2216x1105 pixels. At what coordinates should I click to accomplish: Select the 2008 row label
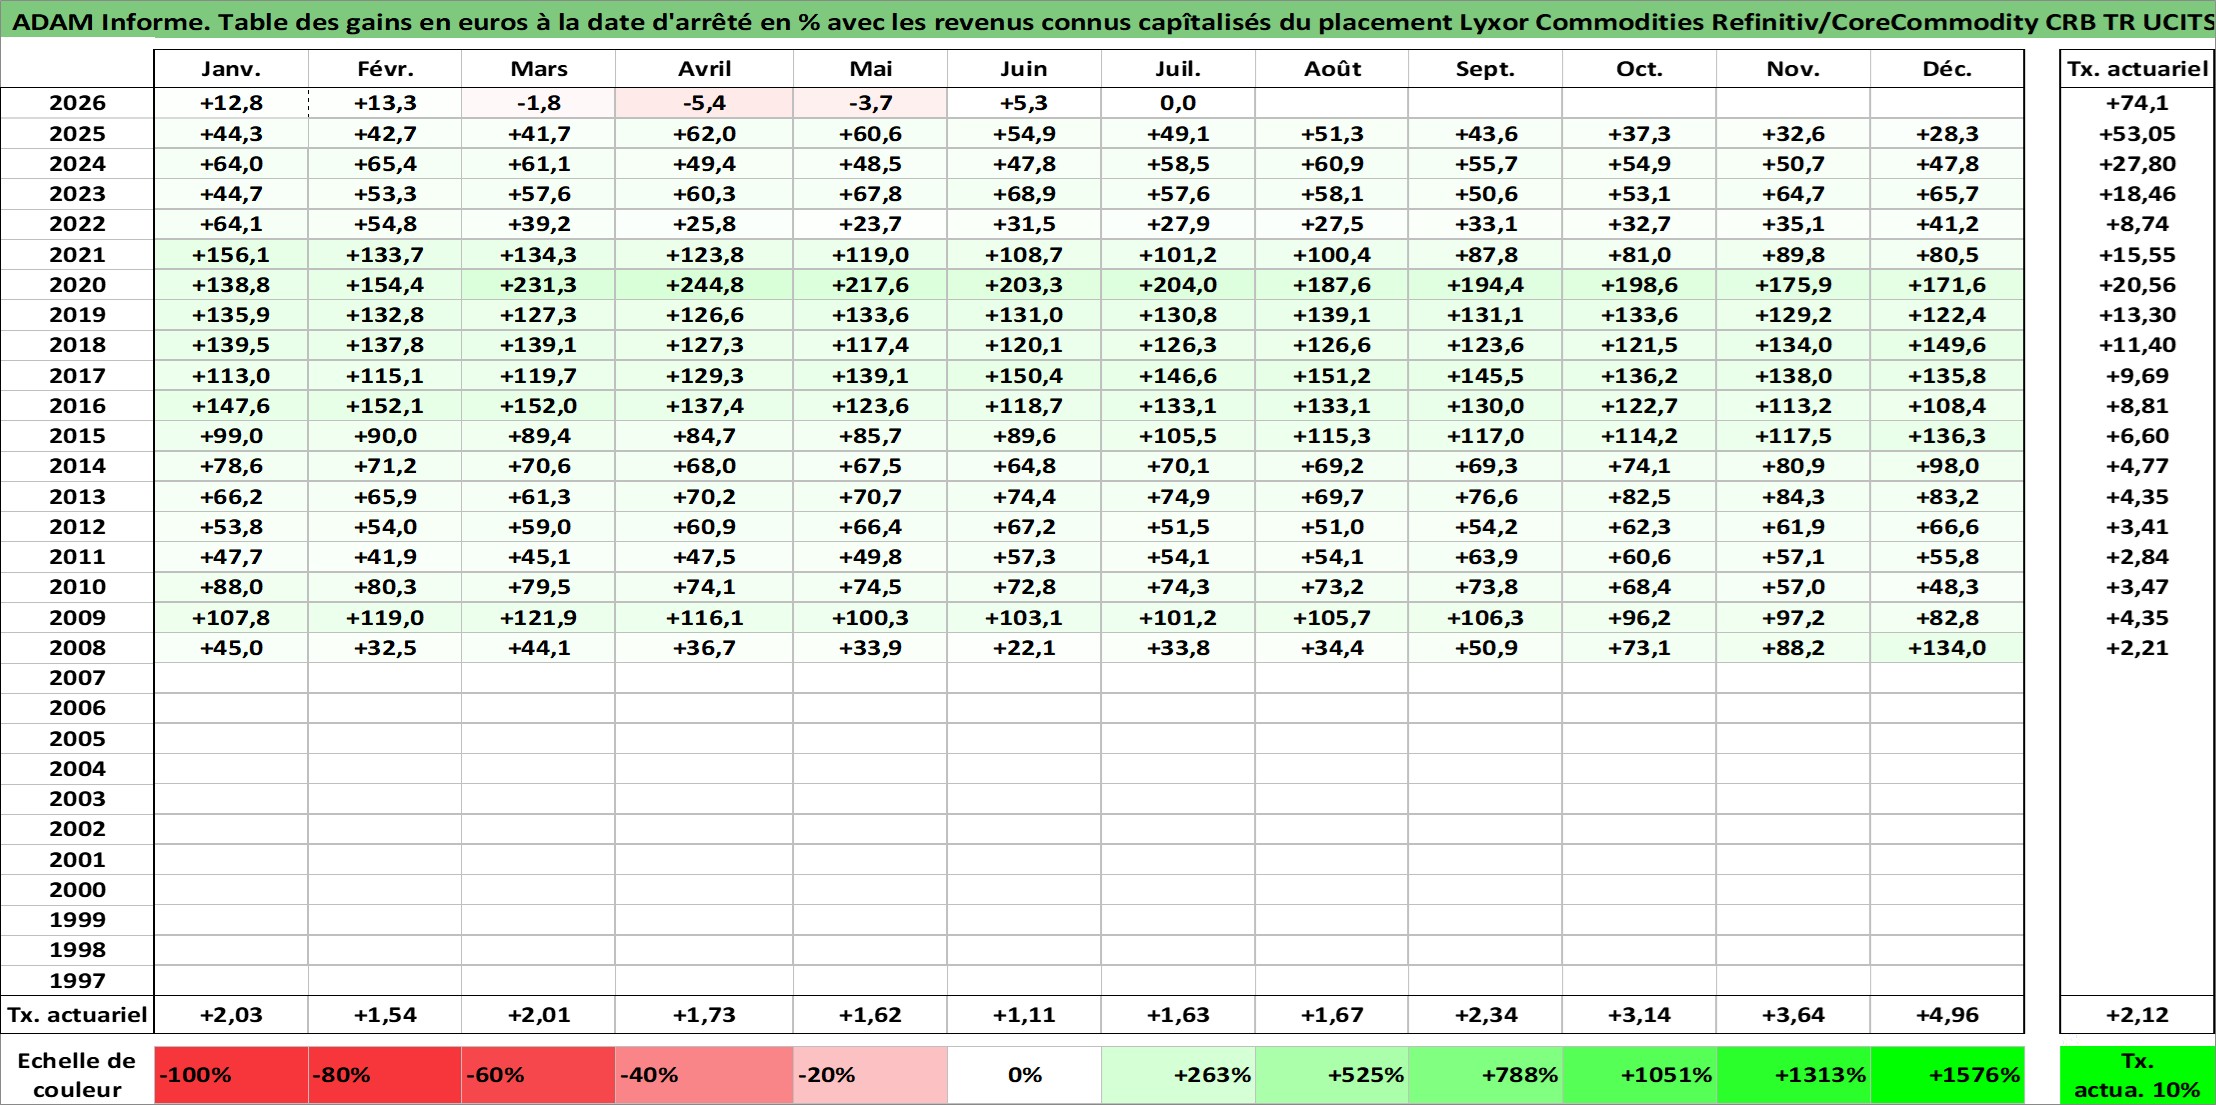click(77, 648)
